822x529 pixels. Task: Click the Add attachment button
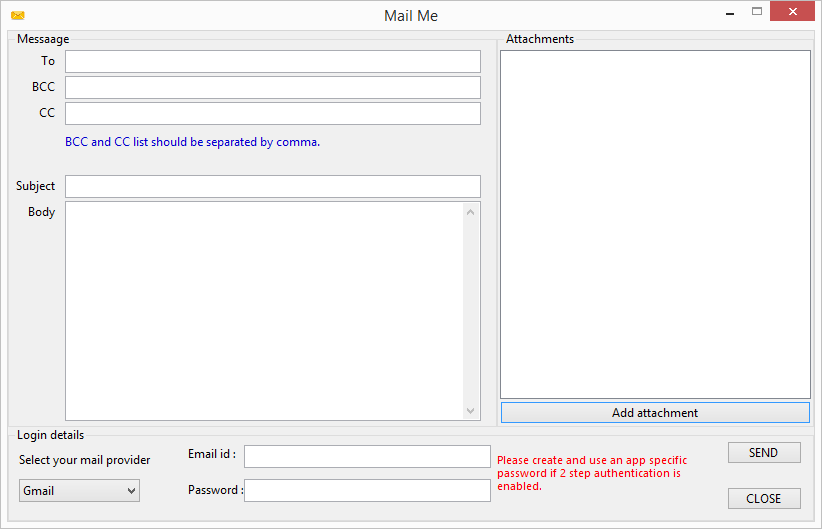point(655,413)
